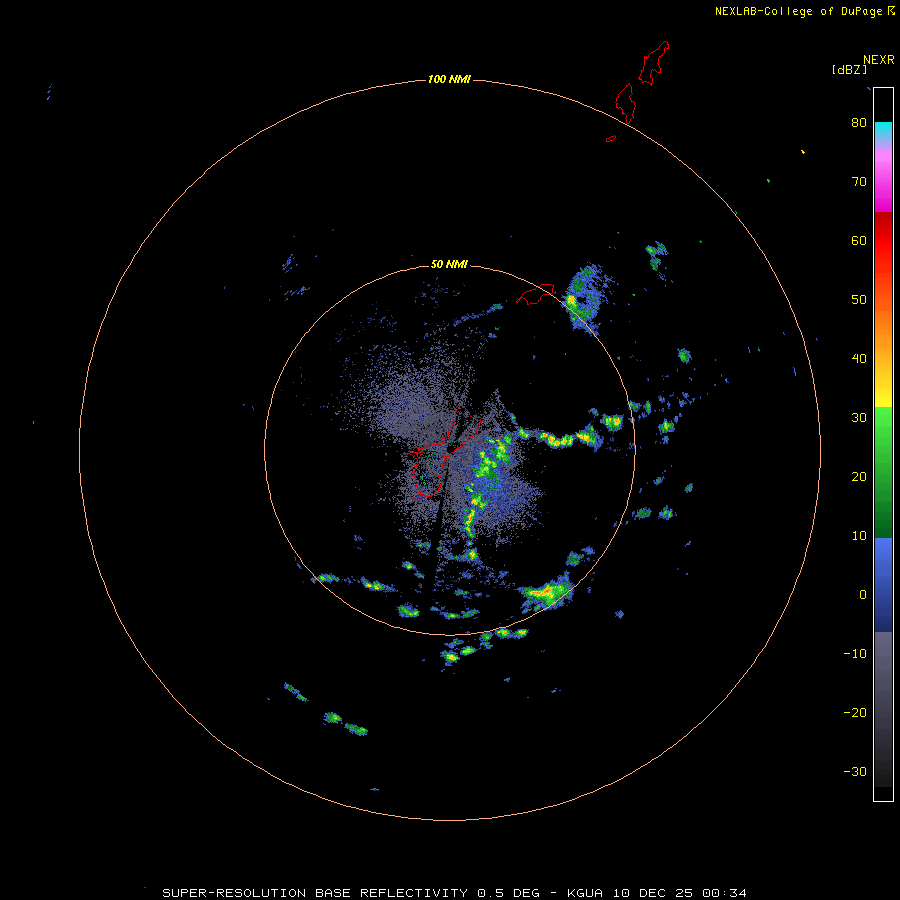This screenshot has width=900, height=900.
Task: Click the echo pair at bottom left inside 100 NMI ring
Action: click(346, 724)
